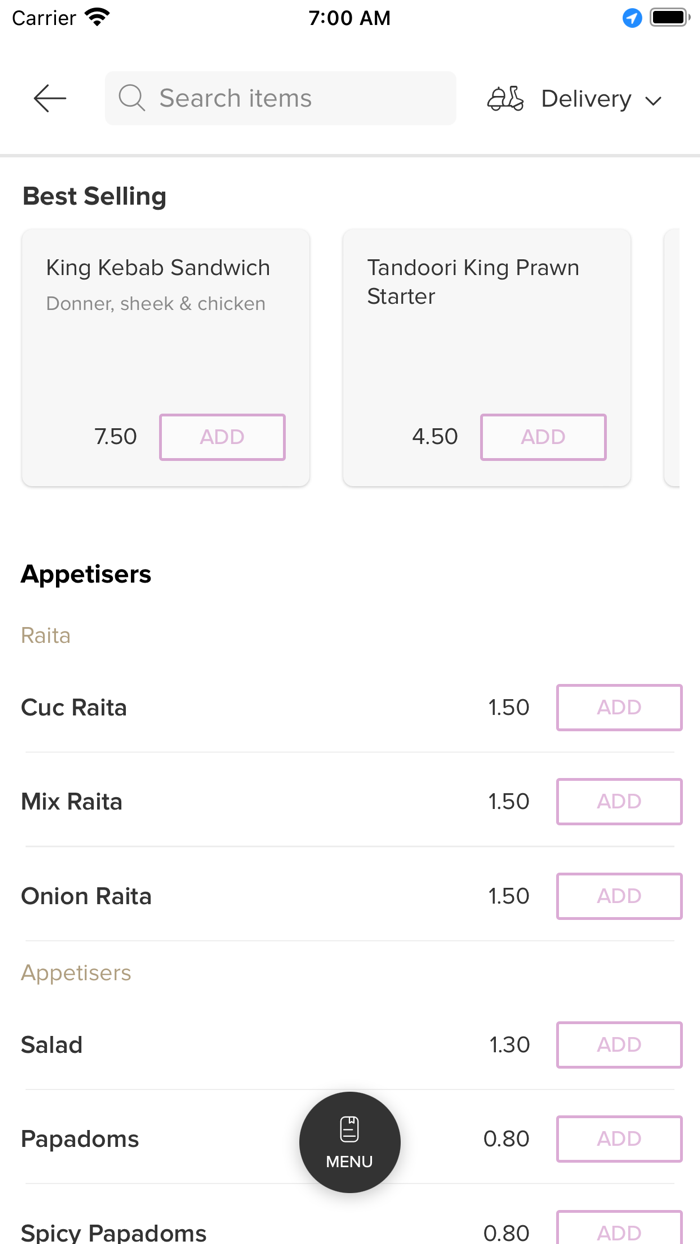Expand the Delivery dropdown chevron

tap(654, 100)
